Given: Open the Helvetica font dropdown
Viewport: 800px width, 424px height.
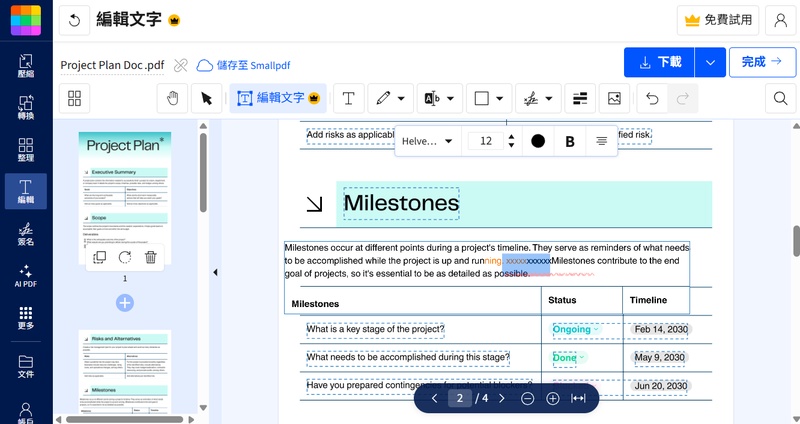Looking at the screenshot, I should pyautogui.click(x=427, y=141).
